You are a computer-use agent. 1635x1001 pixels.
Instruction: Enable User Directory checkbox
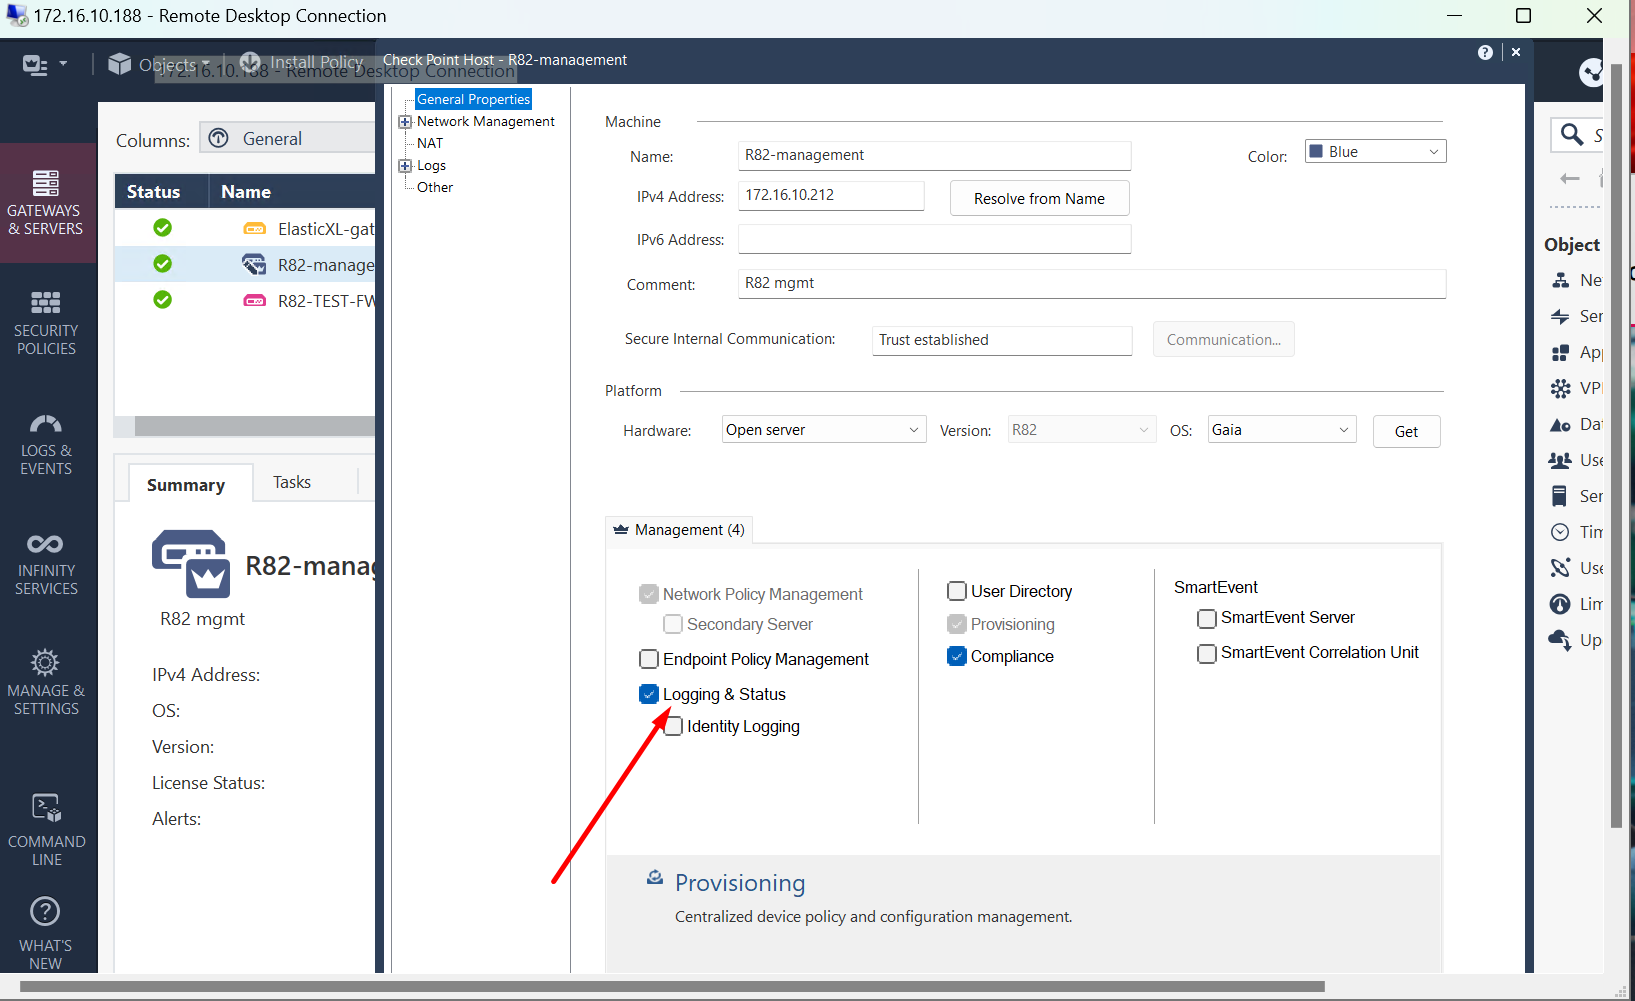[x=957, y=591]
